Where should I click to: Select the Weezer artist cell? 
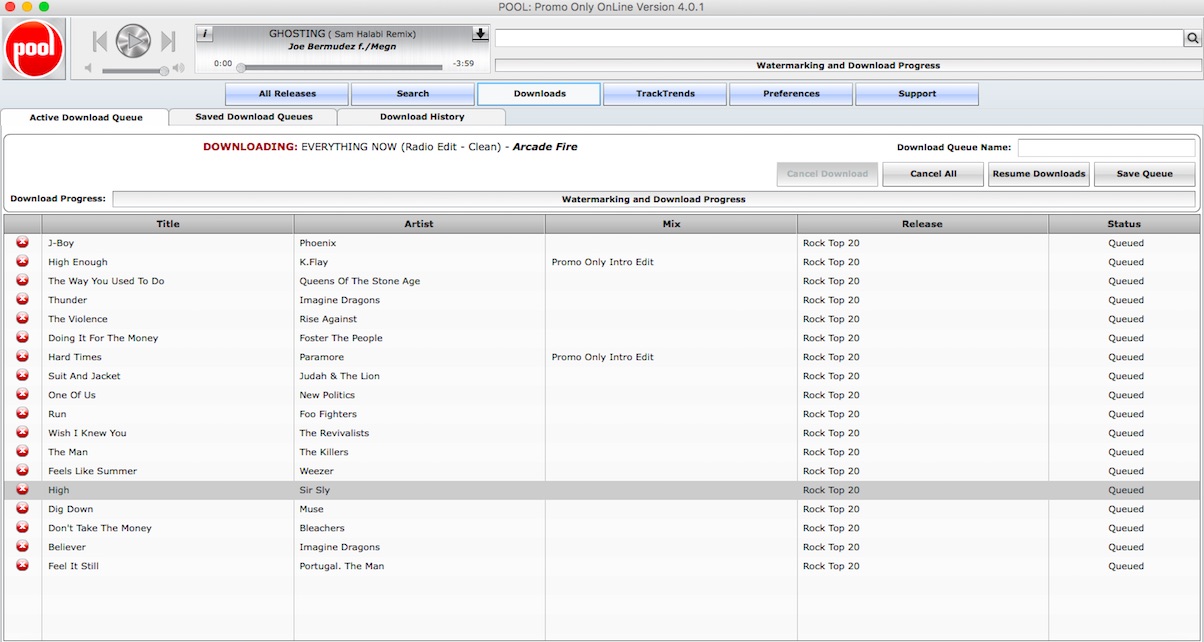[419, 471]
